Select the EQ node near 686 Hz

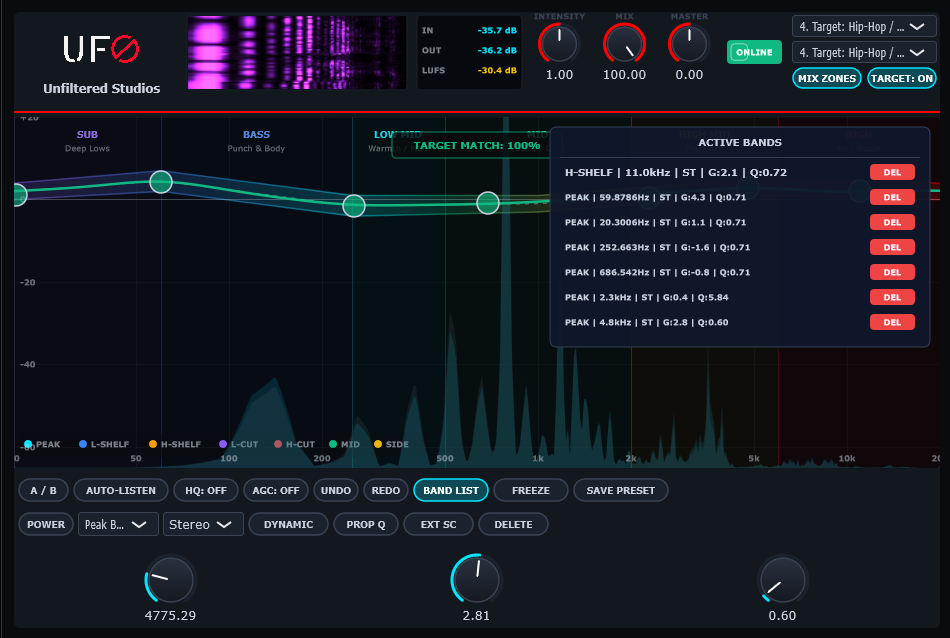[x=488, y=203]
